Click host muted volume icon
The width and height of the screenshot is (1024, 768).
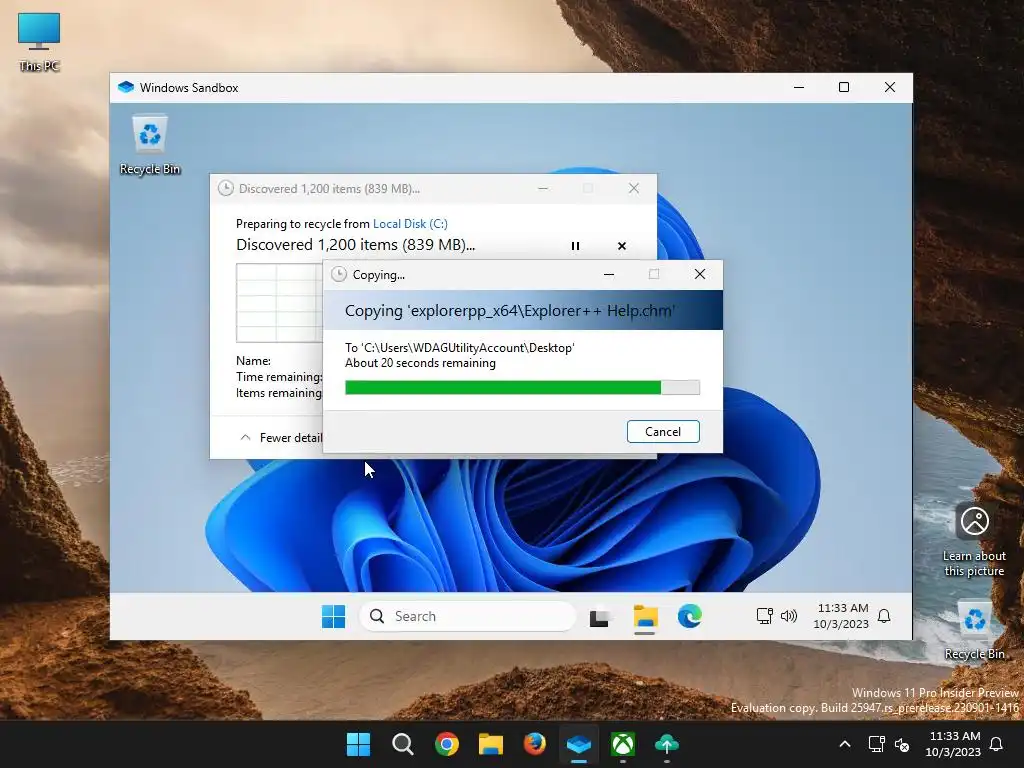tap(902, 744)
